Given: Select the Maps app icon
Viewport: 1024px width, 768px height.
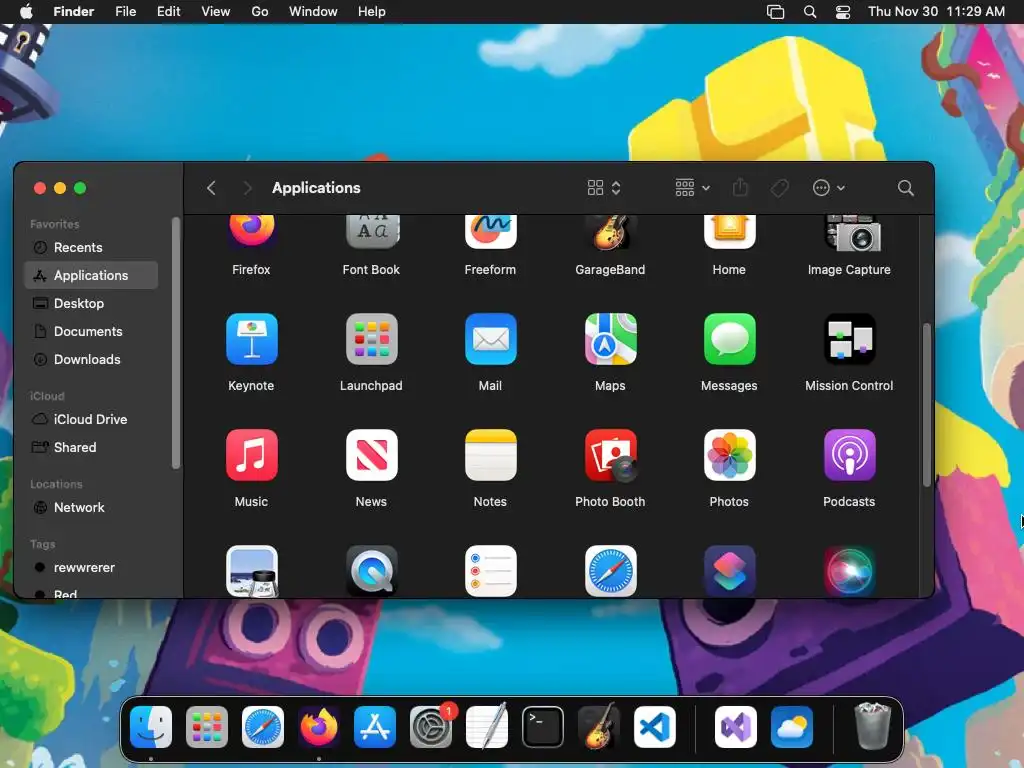Looking at the screenshot, I should (x=610, y=339).
